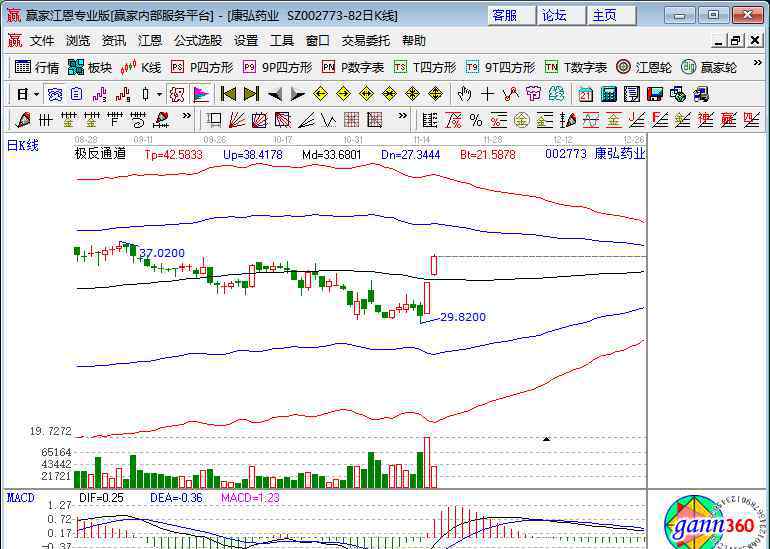Open the notepad list icon
This screenshot has width=770, height=549.
(x=632, y=94)
